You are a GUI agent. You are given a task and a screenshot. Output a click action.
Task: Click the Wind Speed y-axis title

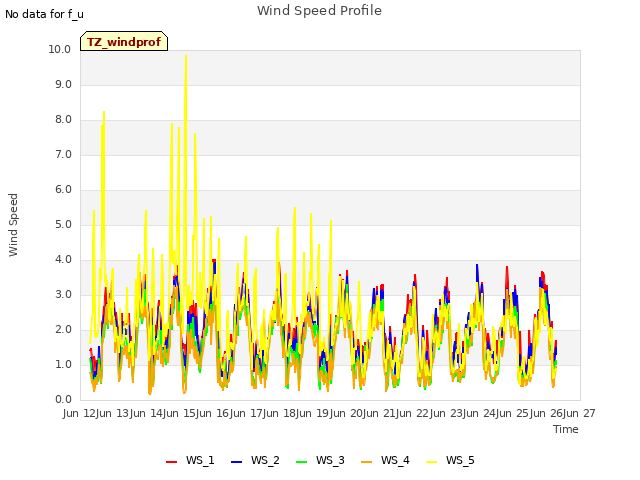tap(13, 225)
